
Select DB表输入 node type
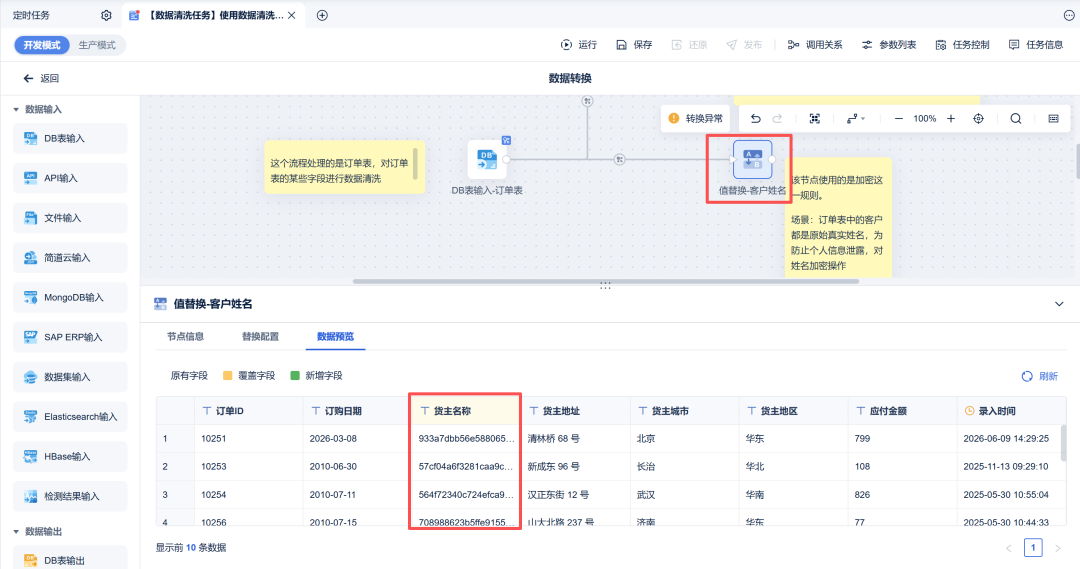click(70, 138)
